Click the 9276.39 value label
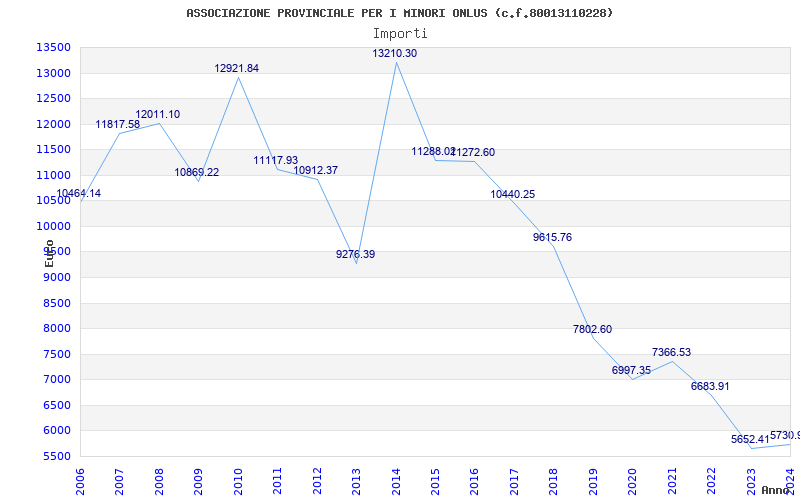This screenshot has width=800, height=500. tap(355, 254)
